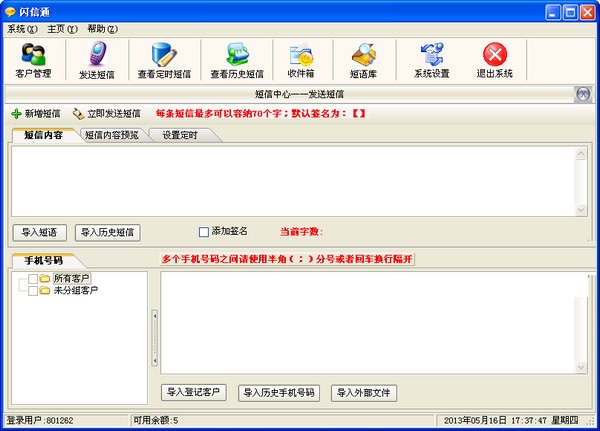Switch to the 短信内容预览 tab

[111, 135]
